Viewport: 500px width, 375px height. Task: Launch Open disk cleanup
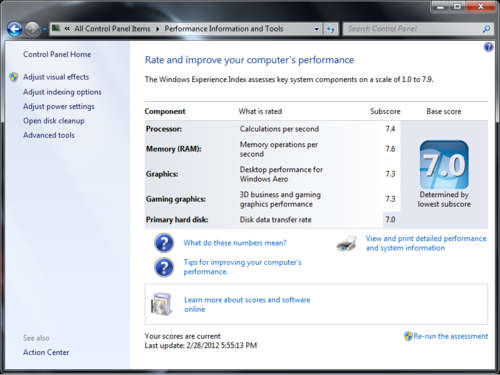pyautogui.click(x=54, y=121)
